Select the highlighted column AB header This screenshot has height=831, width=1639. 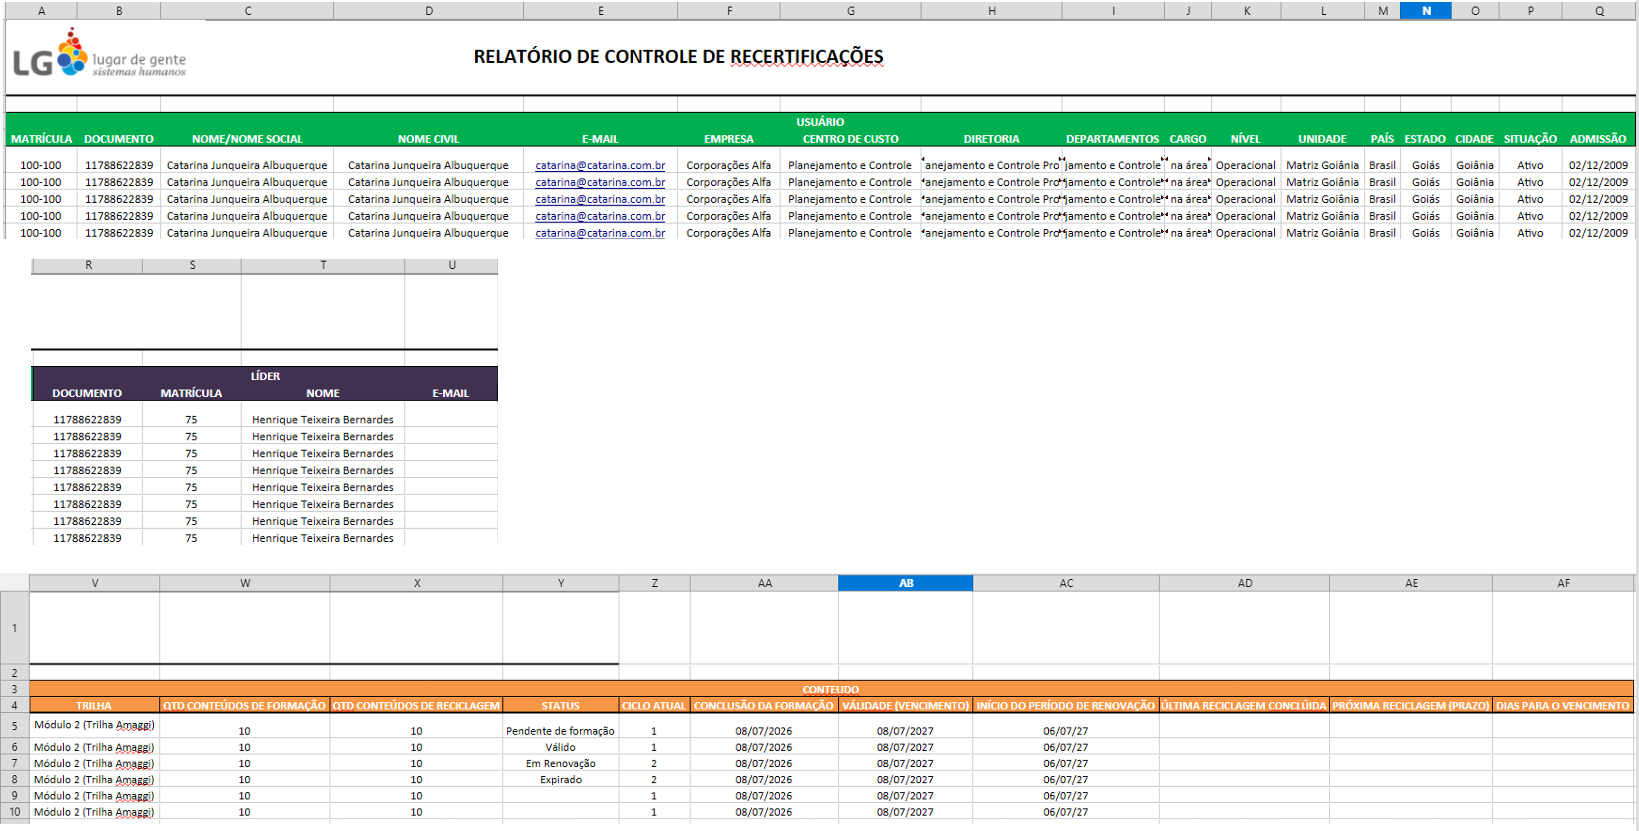tap(905, 583)
